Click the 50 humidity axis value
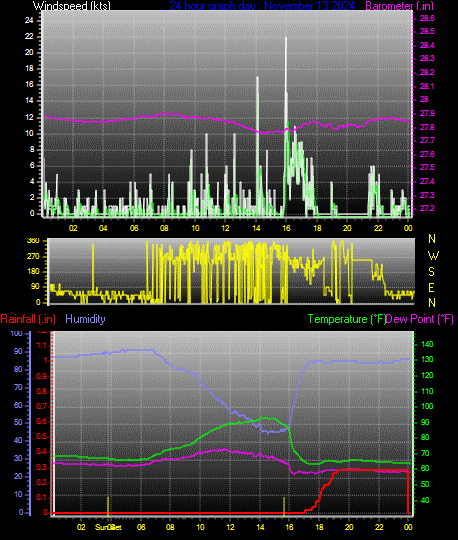The width and height of the screenshot is (458, 540). [18, 422]
